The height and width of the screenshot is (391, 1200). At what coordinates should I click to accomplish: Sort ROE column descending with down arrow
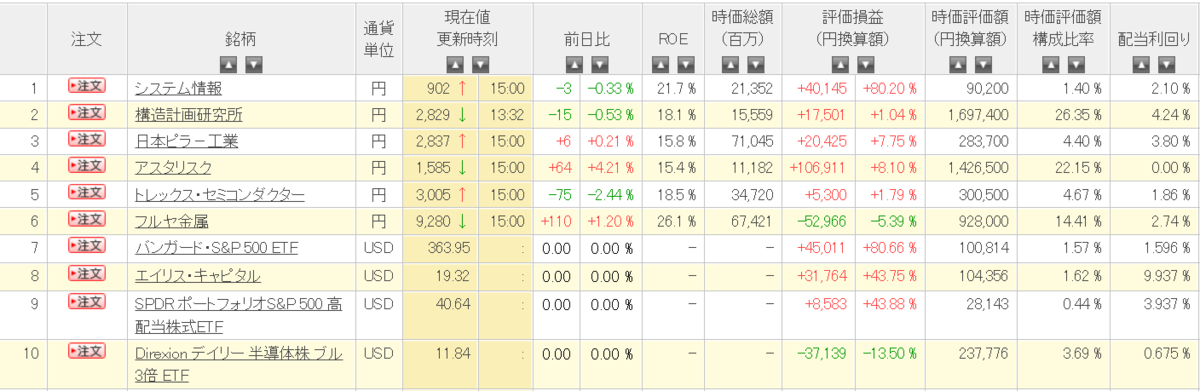[x=686, y=65]
